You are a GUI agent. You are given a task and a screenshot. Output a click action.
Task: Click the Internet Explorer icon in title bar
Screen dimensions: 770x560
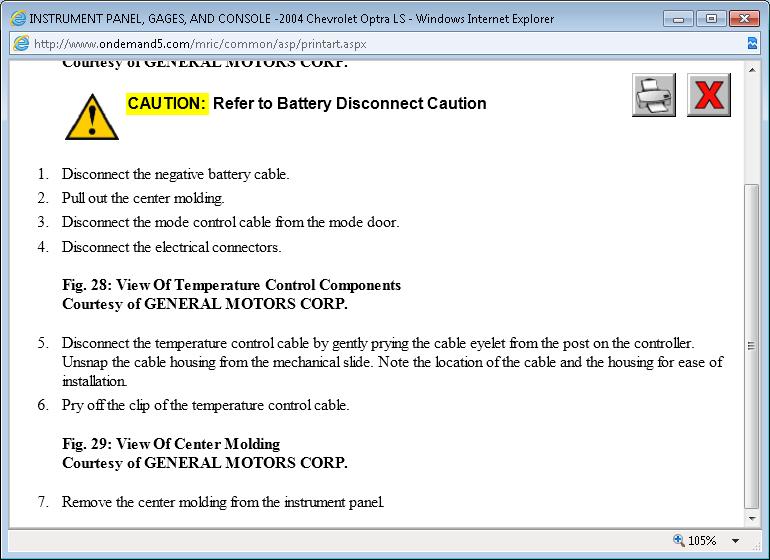(x=18, y=19)
